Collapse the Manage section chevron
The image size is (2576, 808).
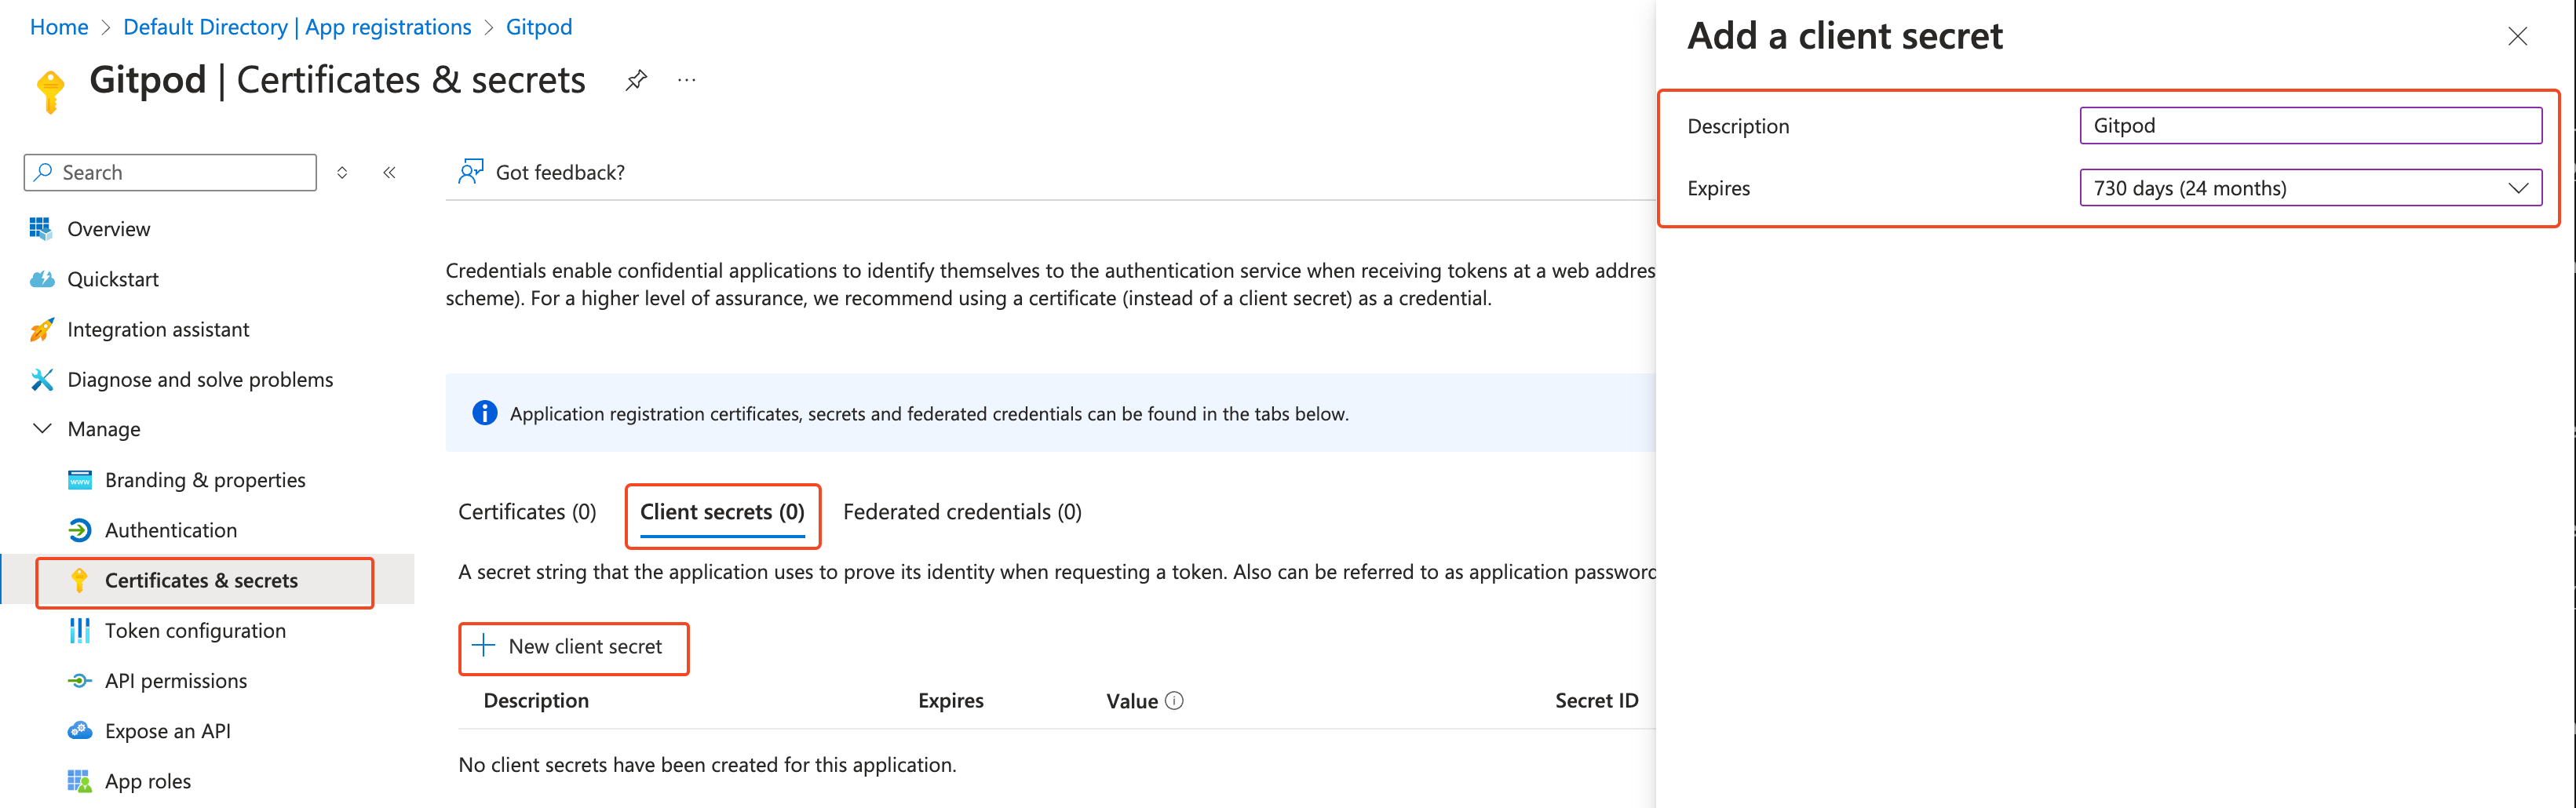point(42,429)
